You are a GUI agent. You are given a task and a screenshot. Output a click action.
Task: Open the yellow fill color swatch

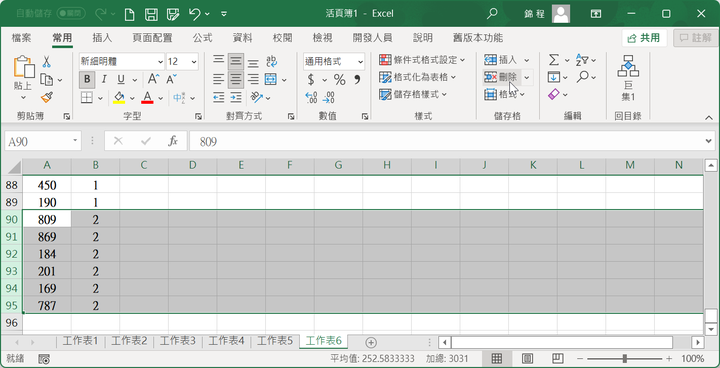(119, 97)
